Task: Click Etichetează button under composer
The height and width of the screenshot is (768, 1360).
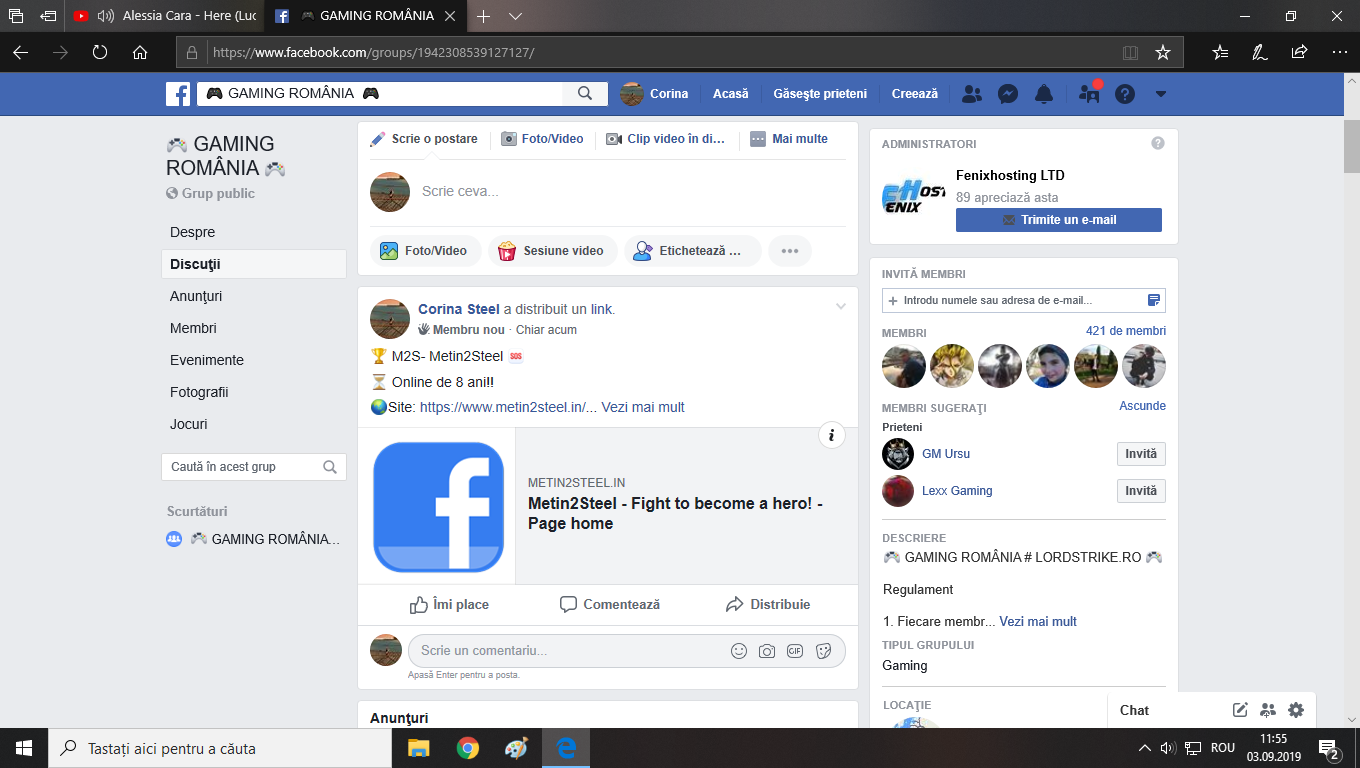Action: coord(693,251)
